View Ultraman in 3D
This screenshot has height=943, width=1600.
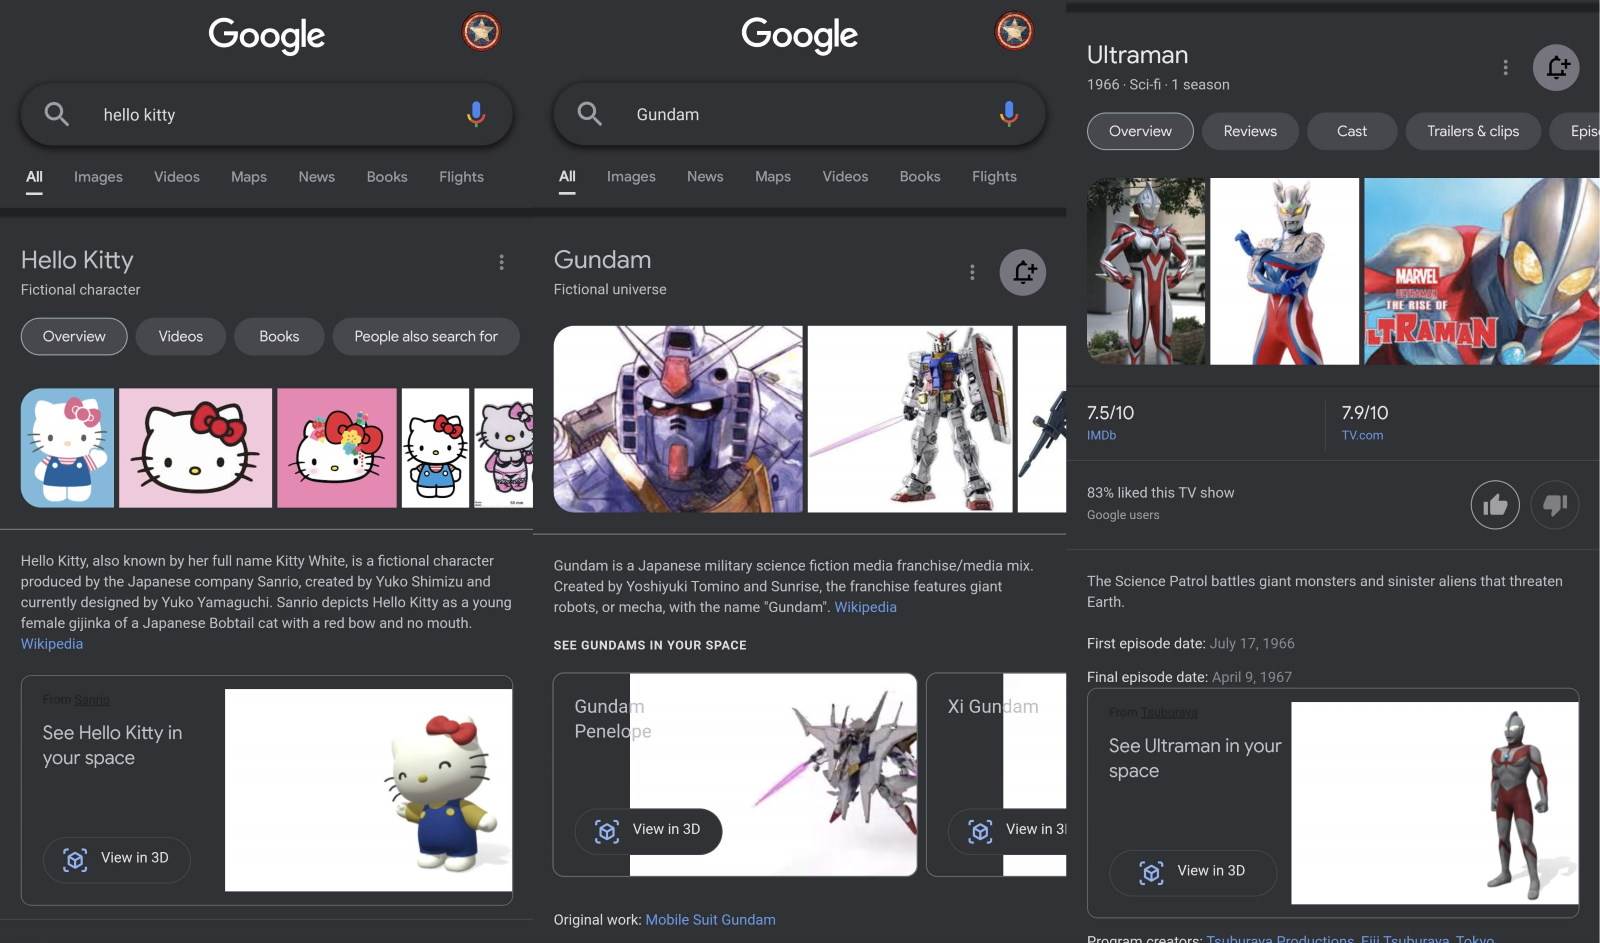tap(1193, 872)
